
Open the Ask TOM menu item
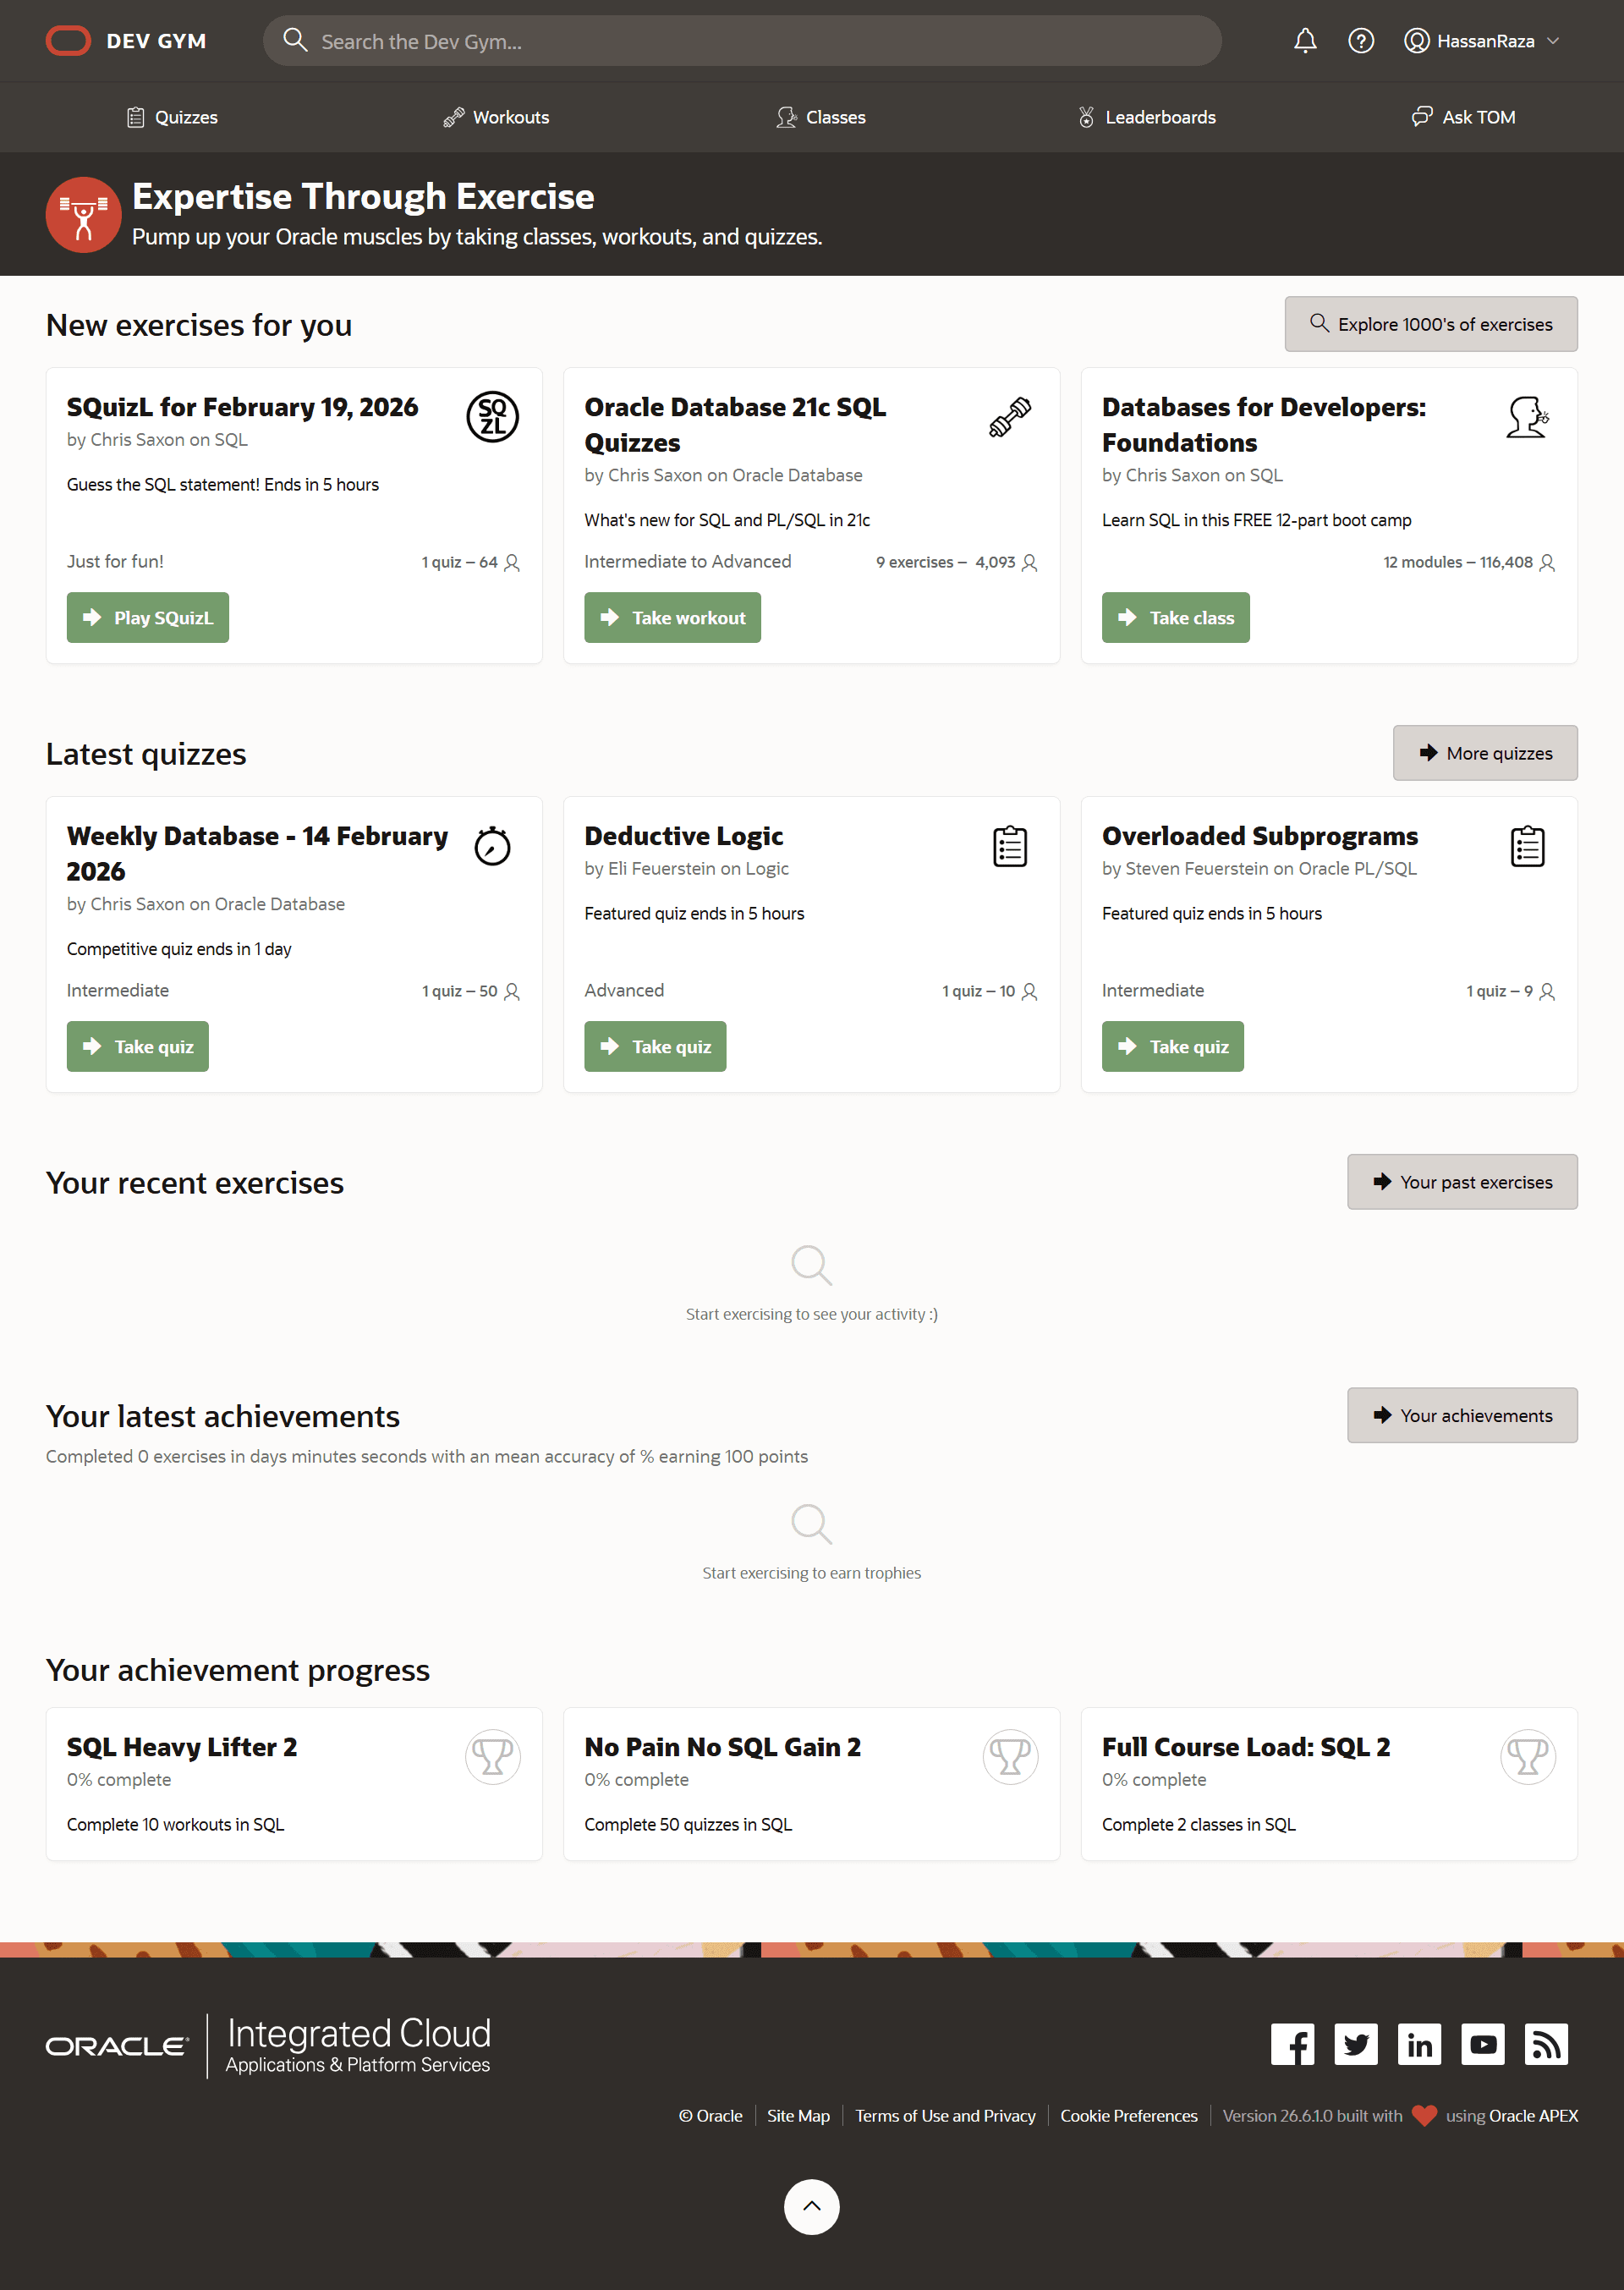pyautogui.click(x=1463, y=117)
